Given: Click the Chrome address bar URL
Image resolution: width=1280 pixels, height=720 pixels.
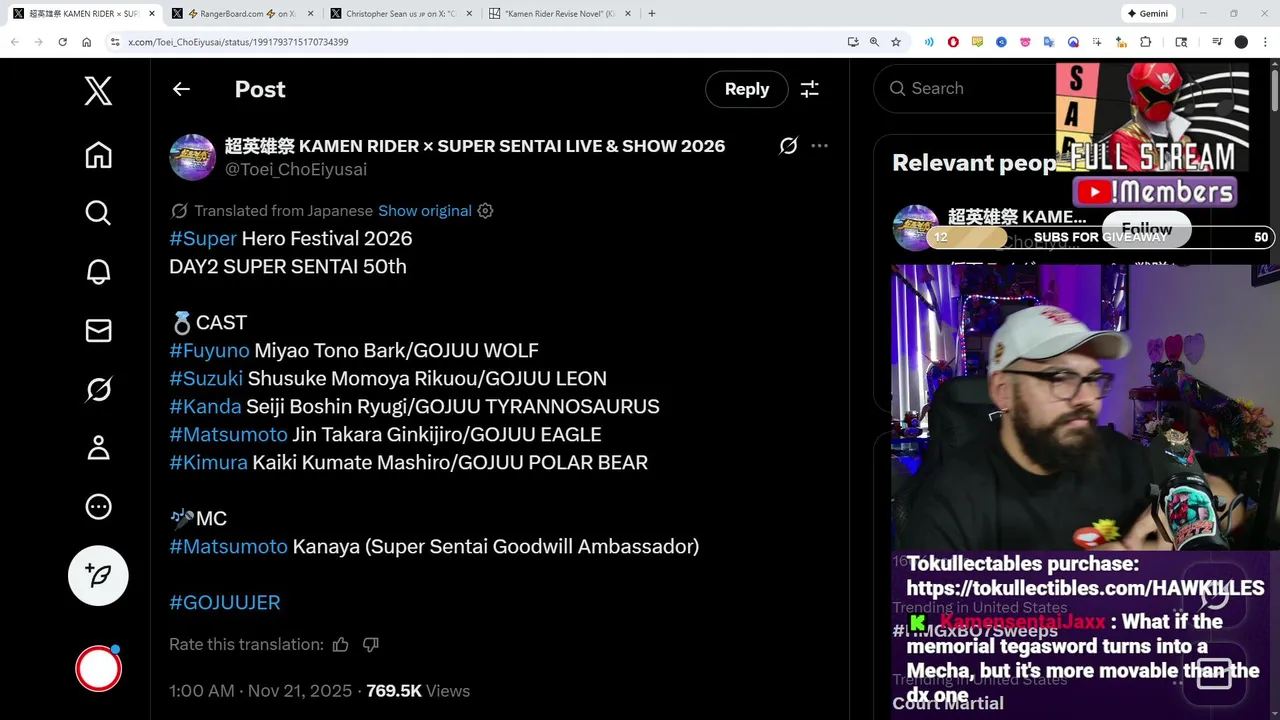Looking at the screenshot, I should pyautogui.click(x=238, y=42).
